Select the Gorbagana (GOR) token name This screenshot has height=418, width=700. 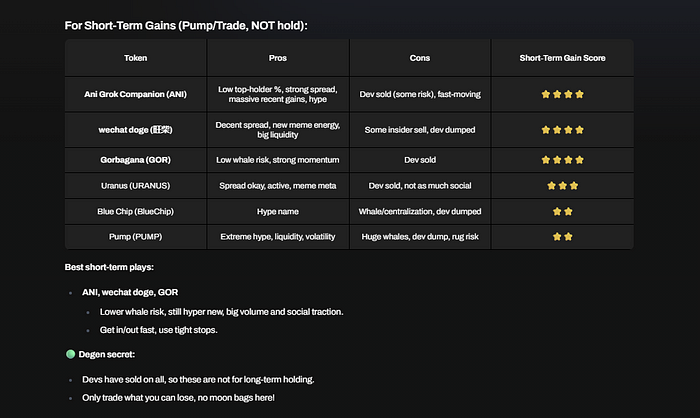pos(136,160)
